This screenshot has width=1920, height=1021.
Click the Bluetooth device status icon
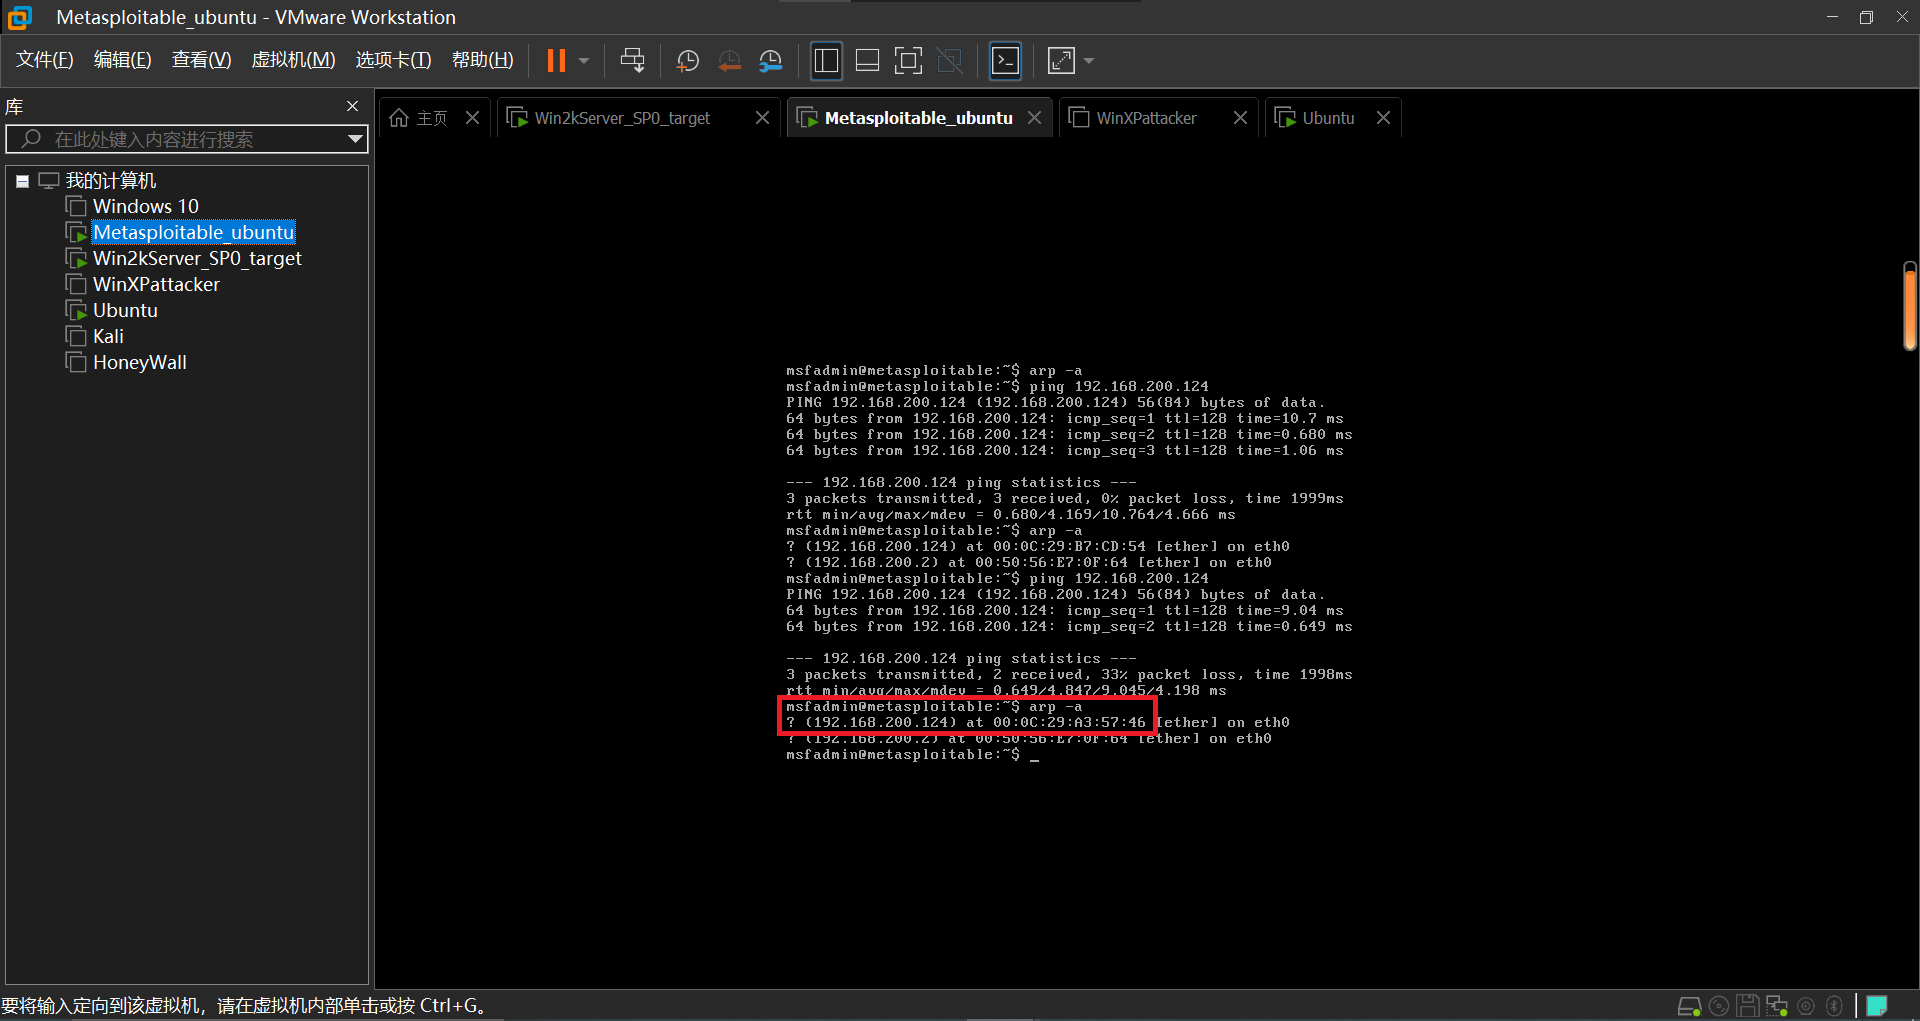1834,1006
